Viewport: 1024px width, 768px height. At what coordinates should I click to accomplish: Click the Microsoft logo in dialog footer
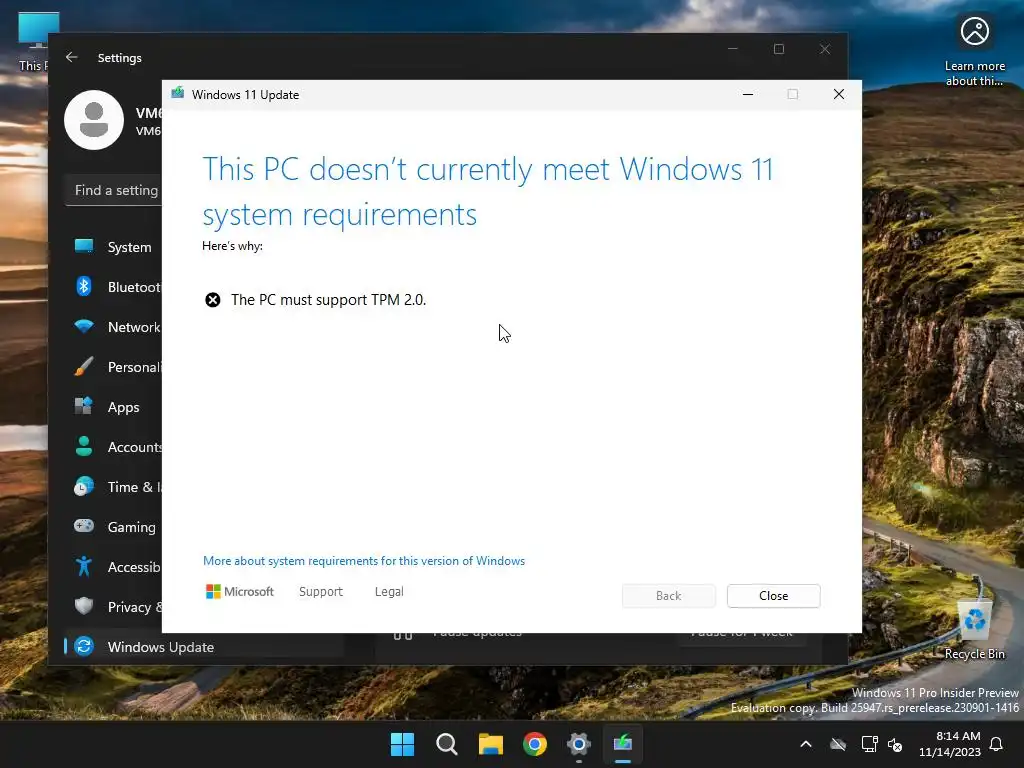click(x=240, y=592)
